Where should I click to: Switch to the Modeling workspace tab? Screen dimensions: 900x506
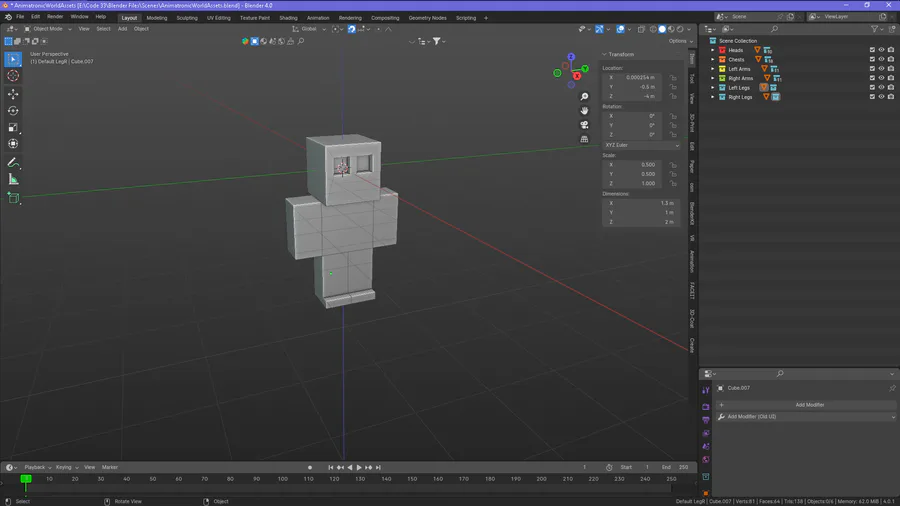(157, 18)
